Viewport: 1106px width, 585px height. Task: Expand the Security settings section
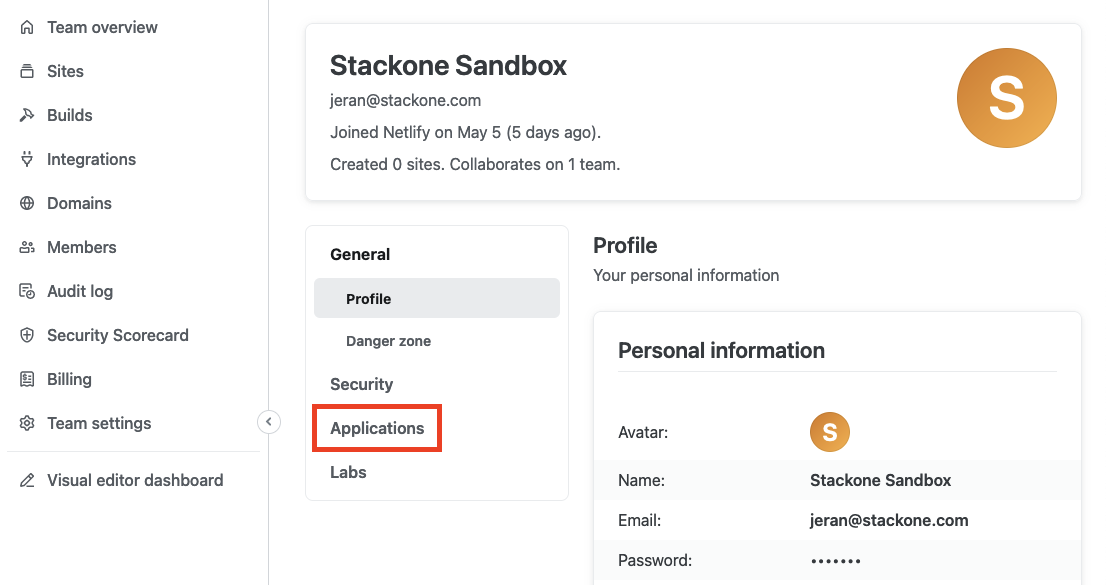pos(361,385)
